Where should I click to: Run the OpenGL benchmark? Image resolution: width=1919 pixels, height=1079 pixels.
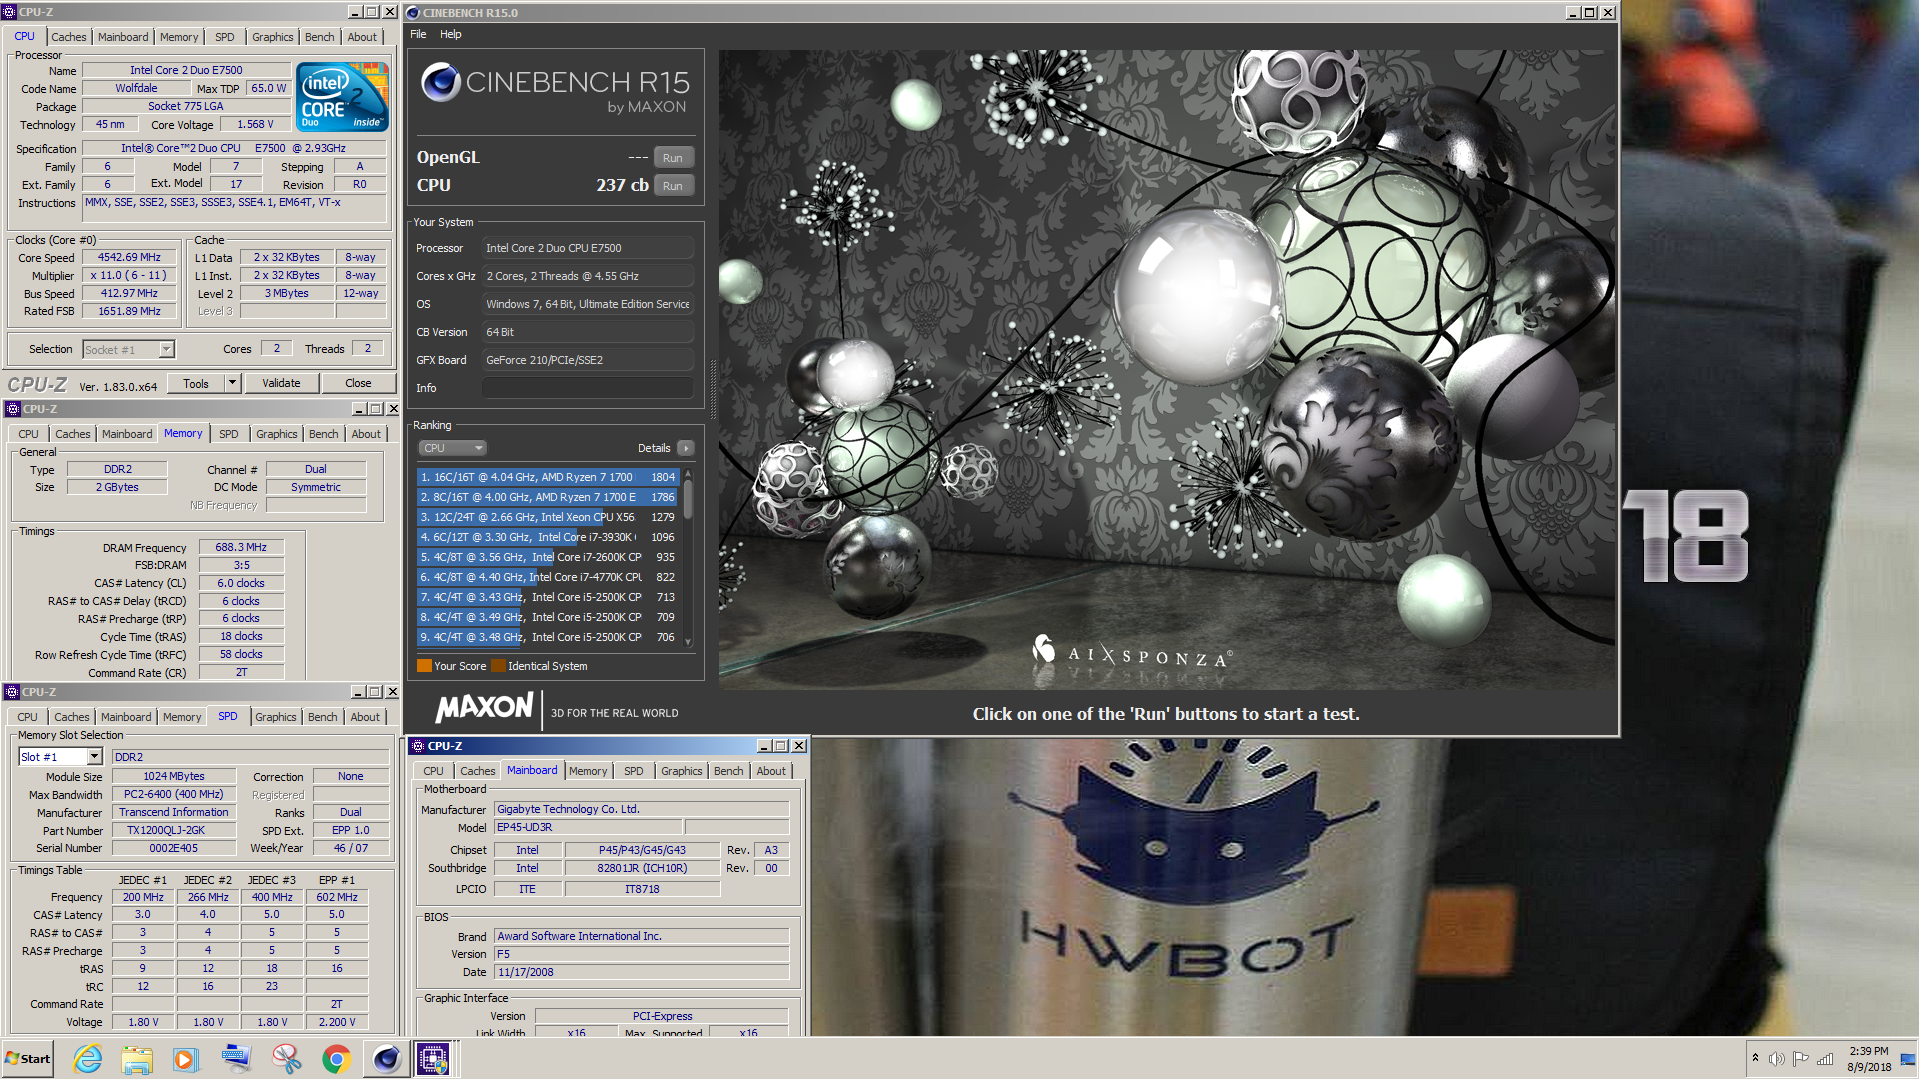tap(673, 158)
